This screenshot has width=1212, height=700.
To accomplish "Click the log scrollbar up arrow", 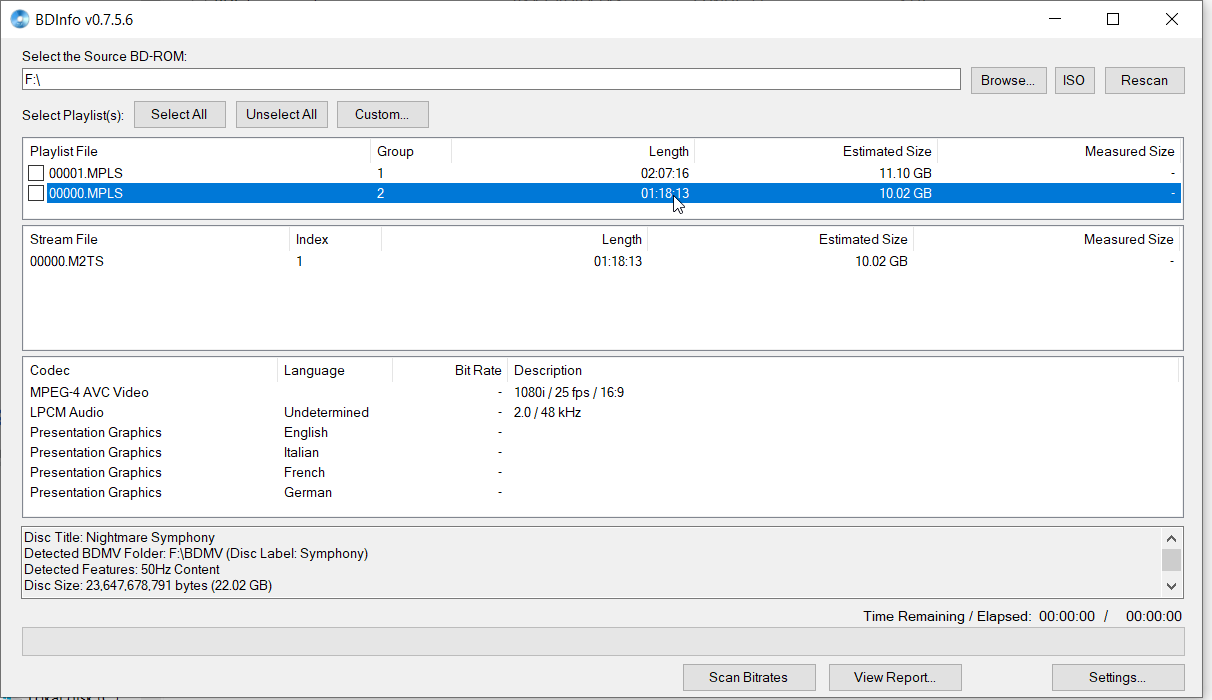I will pyautogui.click(x=1171, y=538).
